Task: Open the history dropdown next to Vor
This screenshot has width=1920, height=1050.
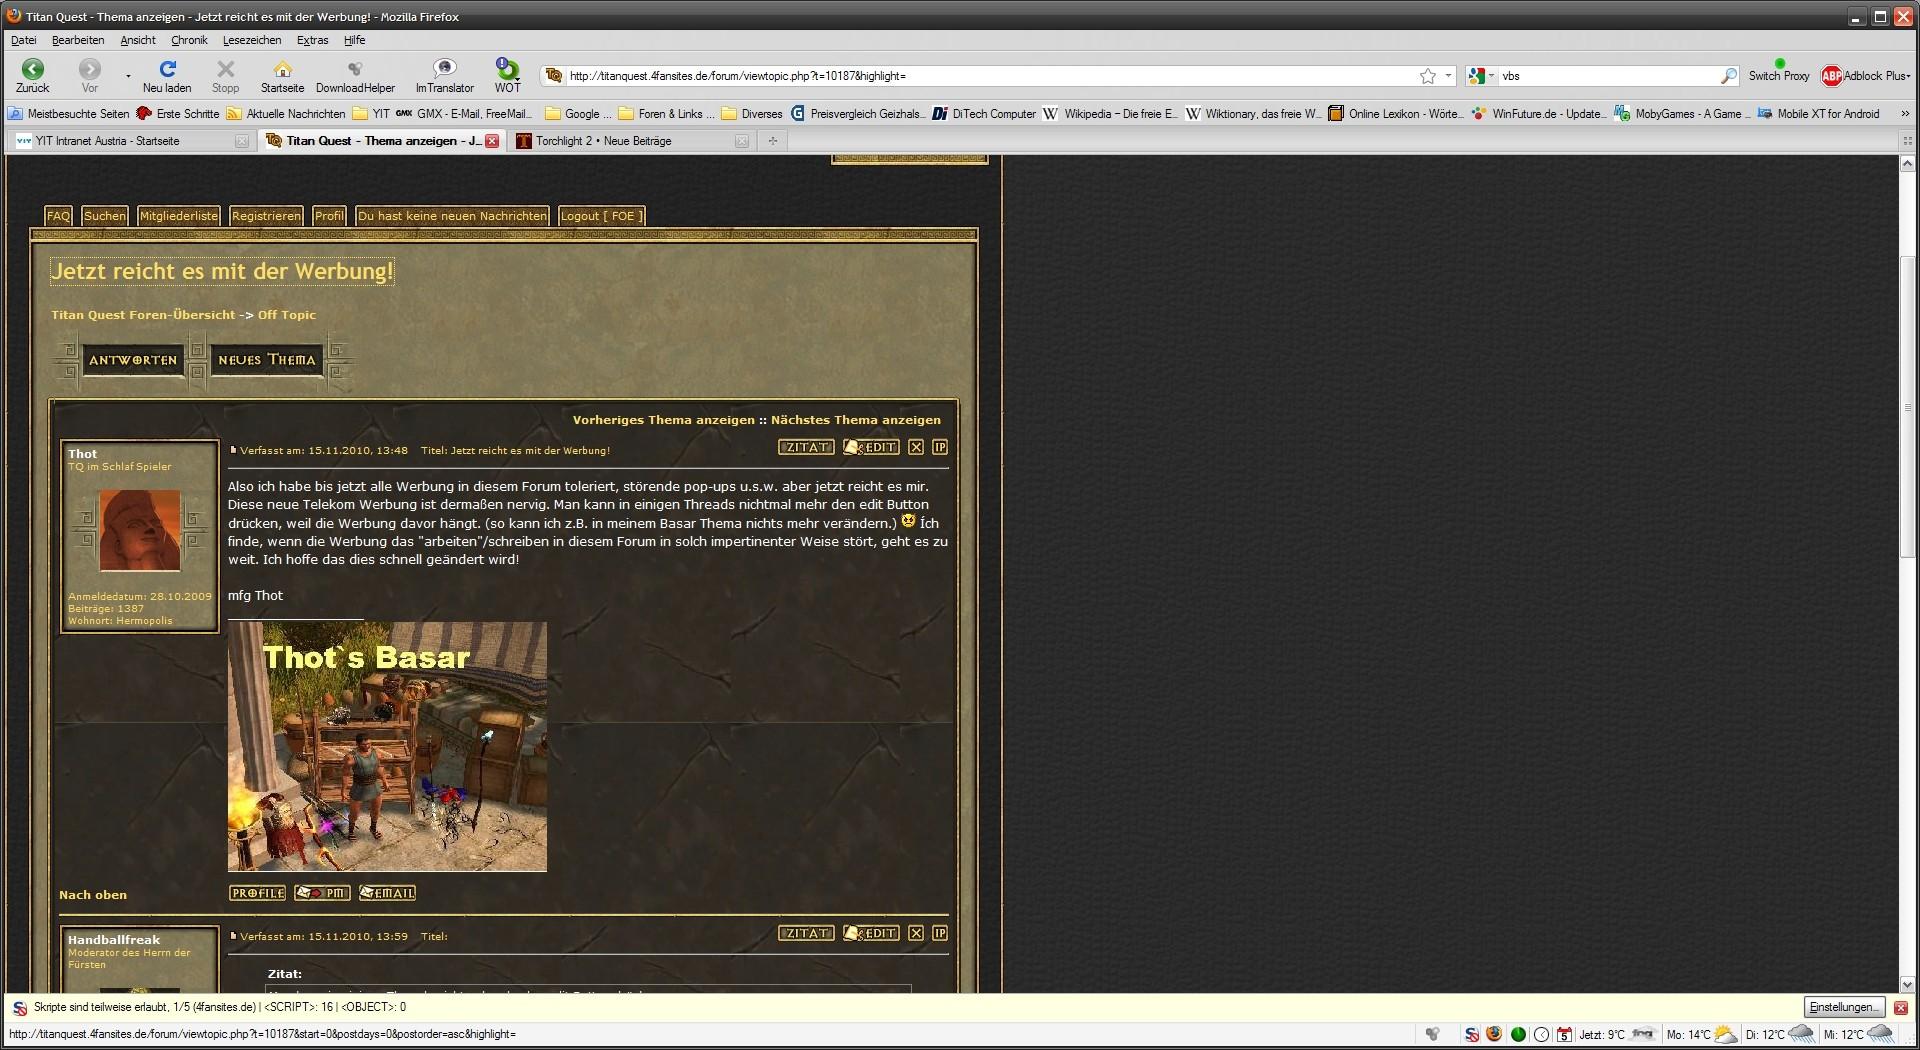Action: 128,76
